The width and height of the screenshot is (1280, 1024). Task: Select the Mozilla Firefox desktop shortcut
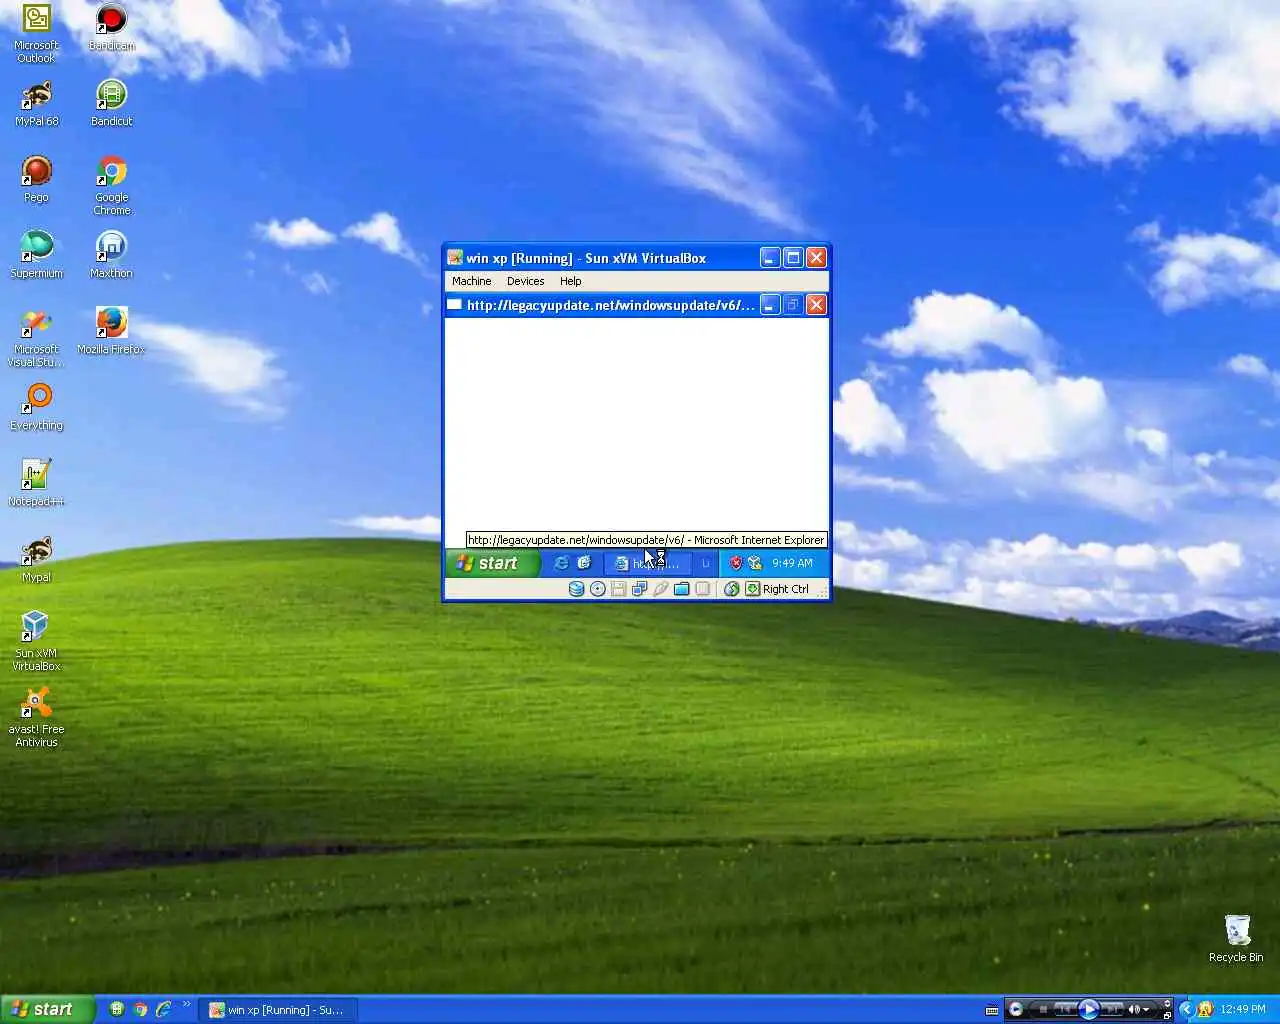click(x=111, y=331)
